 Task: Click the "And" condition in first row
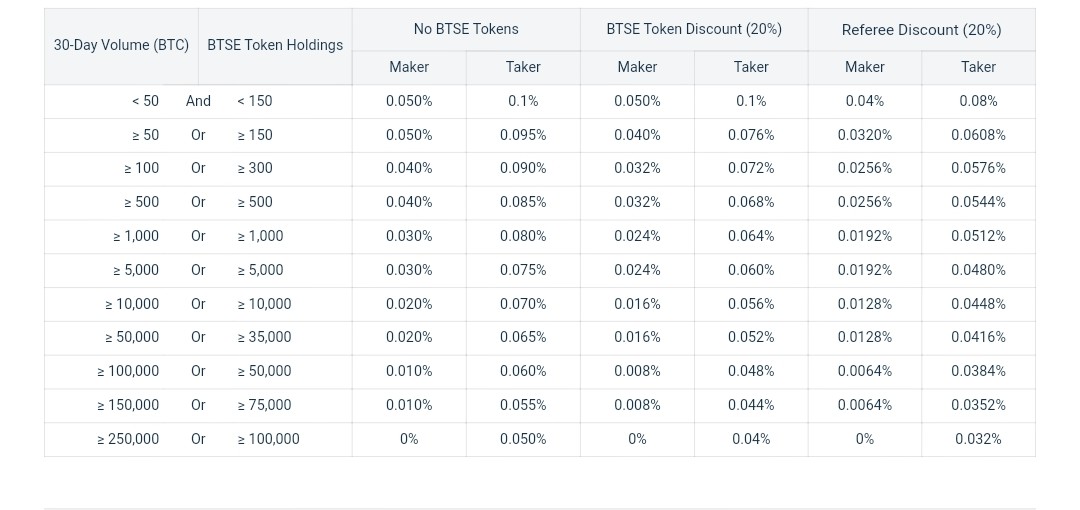coord(198,101)
